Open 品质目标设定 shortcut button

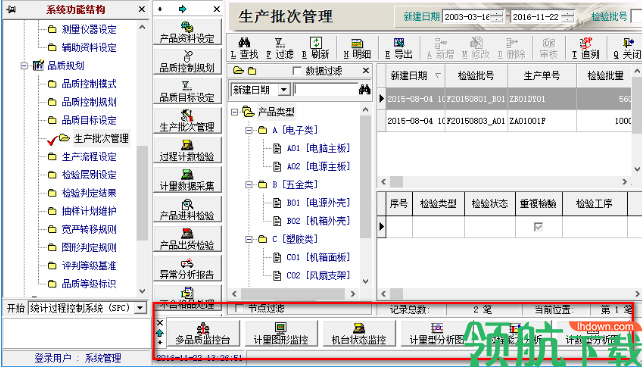click(187, 91)
